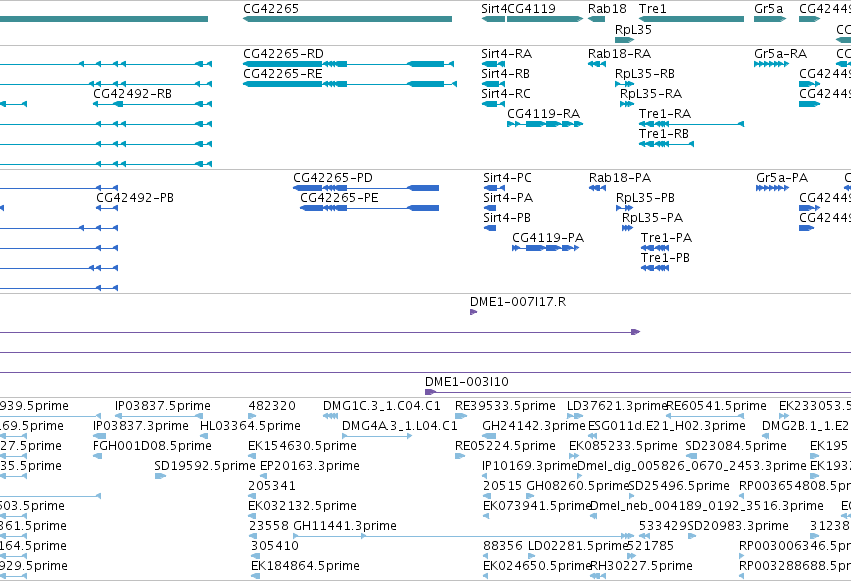The height and width of the screenshot is (581, 851).
Task: Click the CG42265-PD protein label
Action: (x=333, y=178)
